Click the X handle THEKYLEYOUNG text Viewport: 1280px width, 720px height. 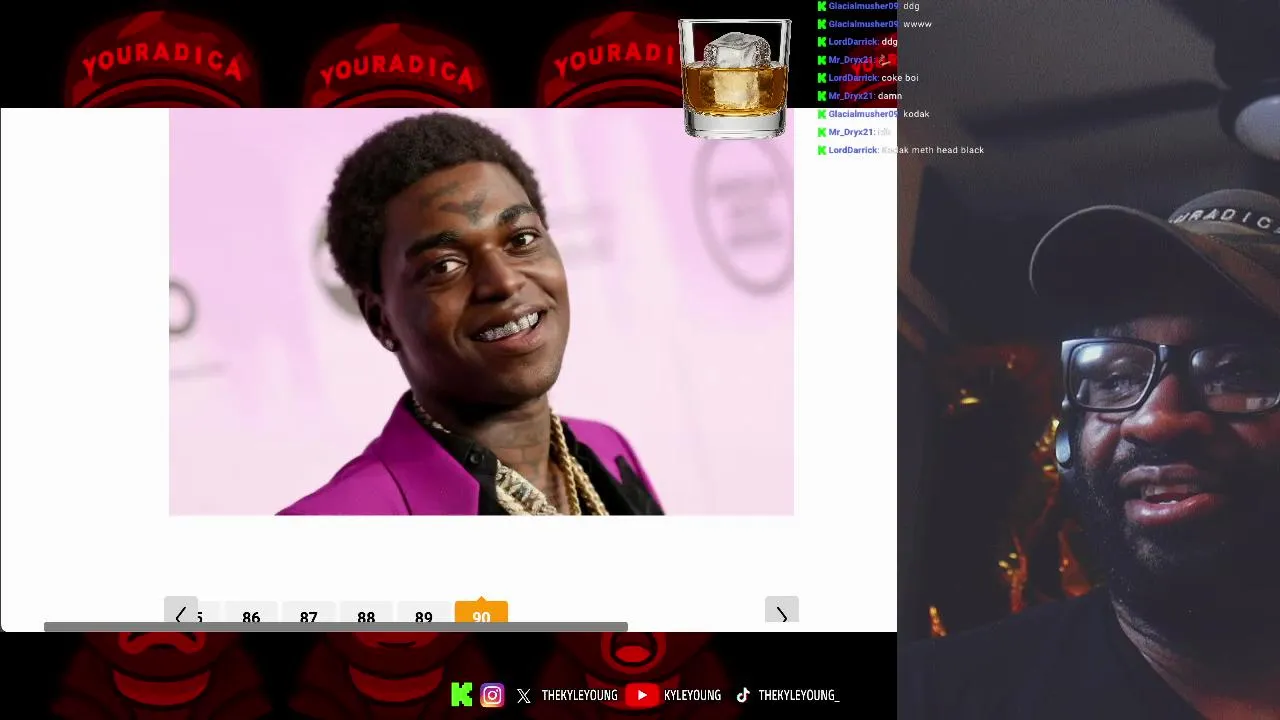click(579, 695)
